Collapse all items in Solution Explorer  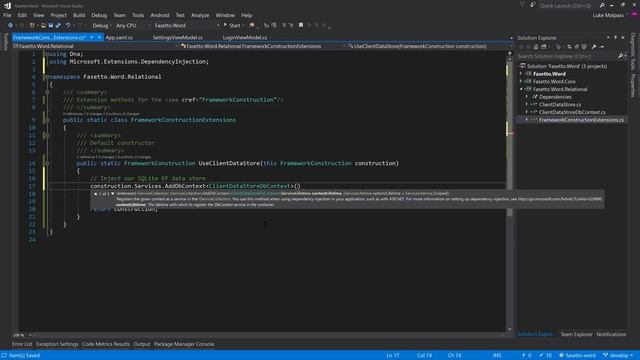pyautogui.click(x=577, y=47)
